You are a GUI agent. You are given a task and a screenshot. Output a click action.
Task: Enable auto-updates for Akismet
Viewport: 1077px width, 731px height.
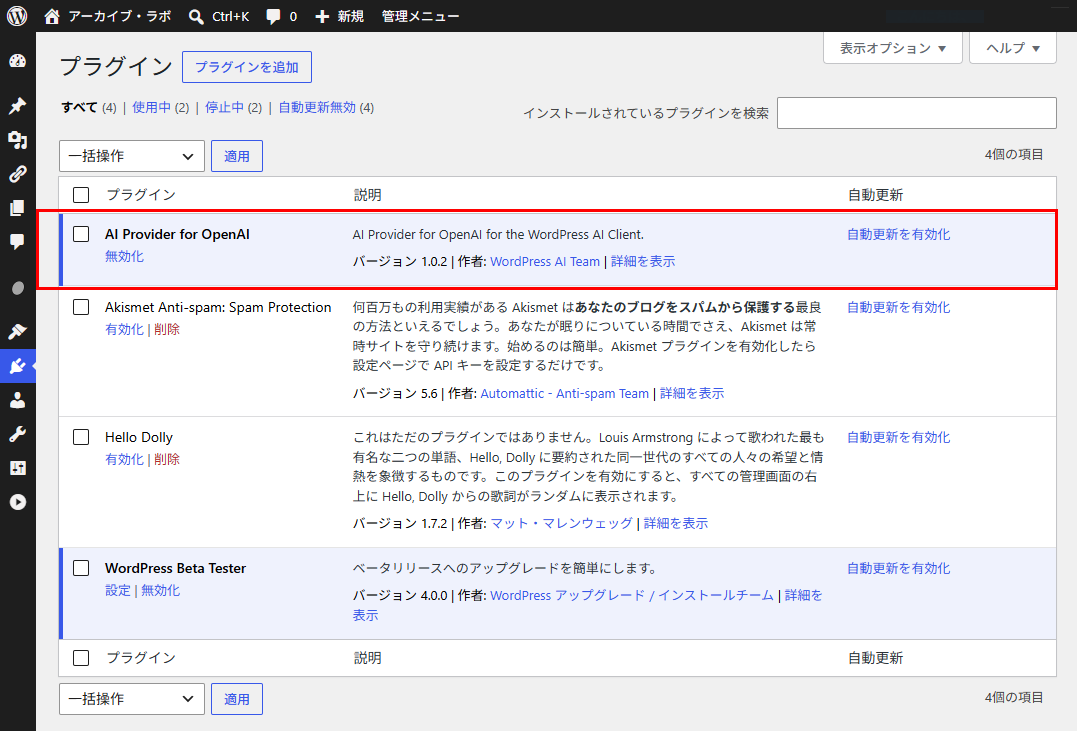[x=898, y=307]
